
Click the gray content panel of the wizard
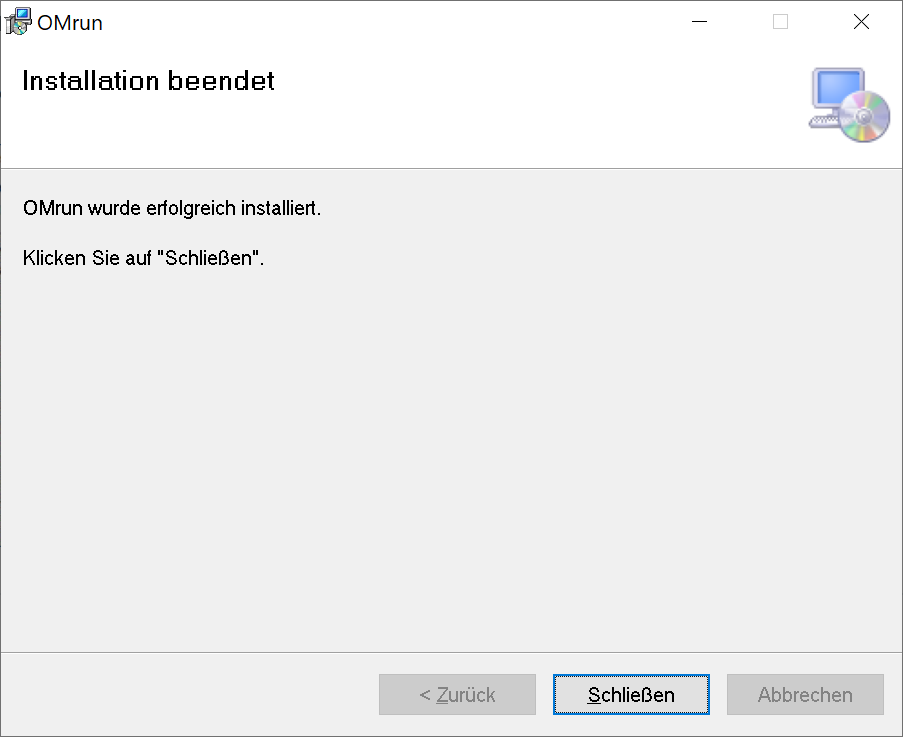tap(450, 450)
